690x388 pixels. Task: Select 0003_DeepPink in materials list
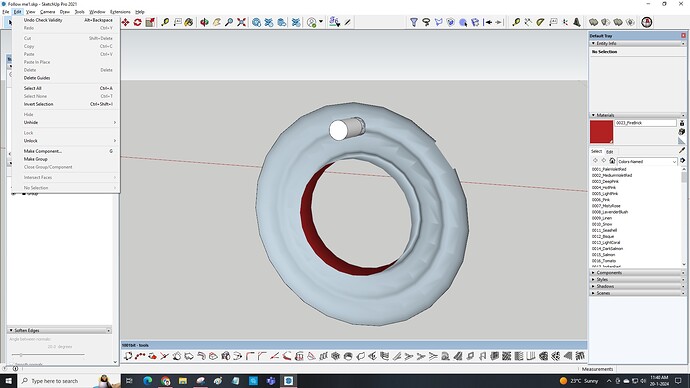tap(605, 181)
